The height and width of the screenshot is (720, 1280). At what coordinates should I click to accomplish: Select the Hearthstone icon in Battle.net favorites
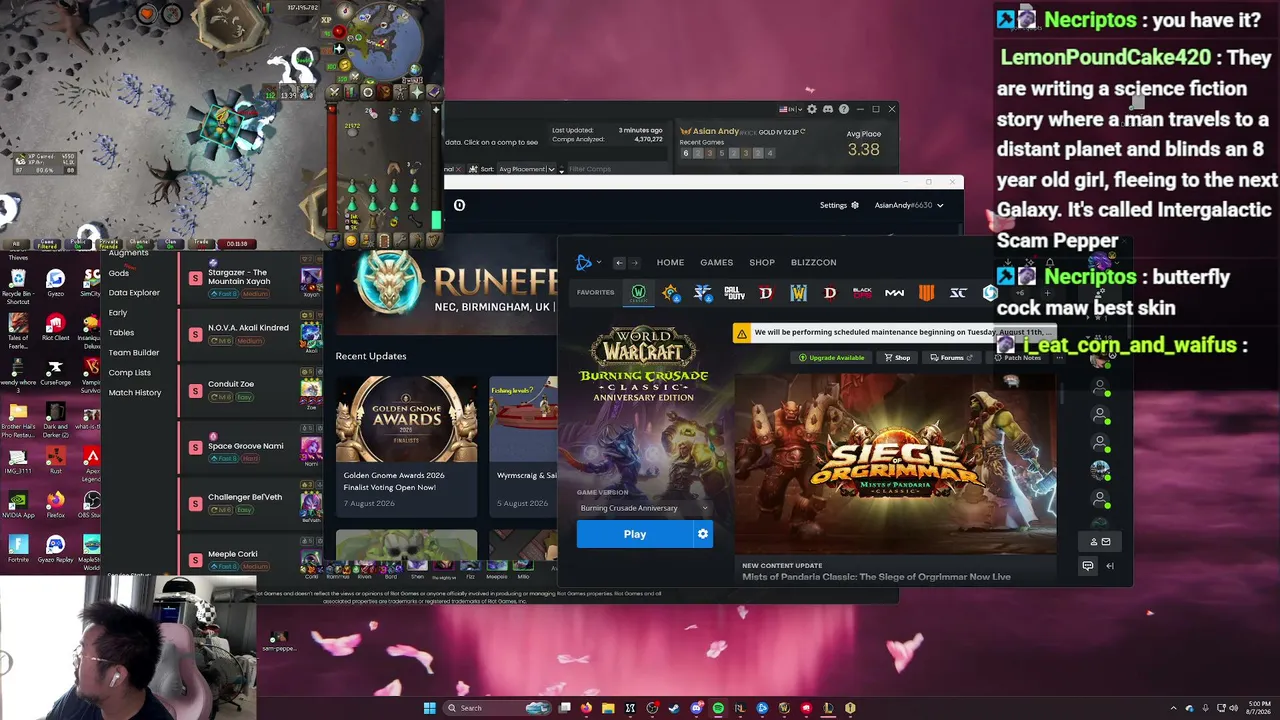point(670,293)
